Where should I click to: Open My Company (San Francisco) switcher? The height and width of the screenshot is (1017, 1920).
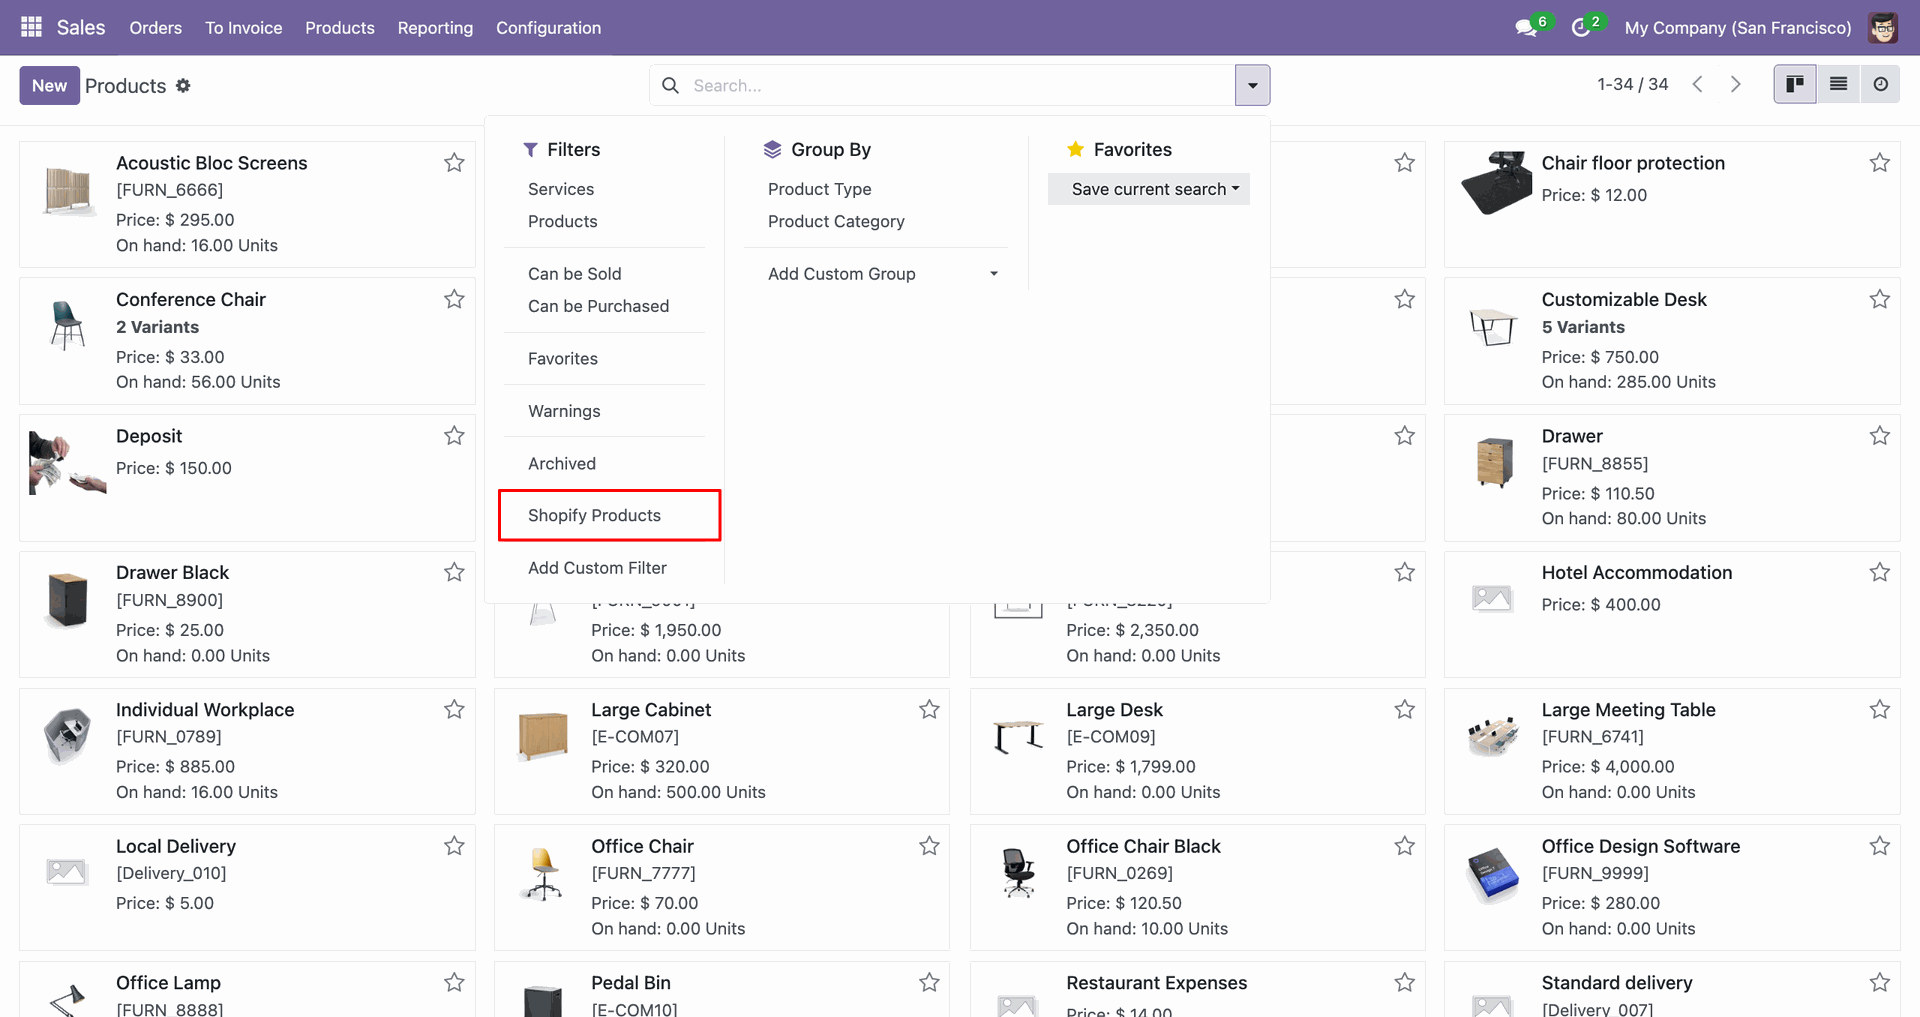1738,28
